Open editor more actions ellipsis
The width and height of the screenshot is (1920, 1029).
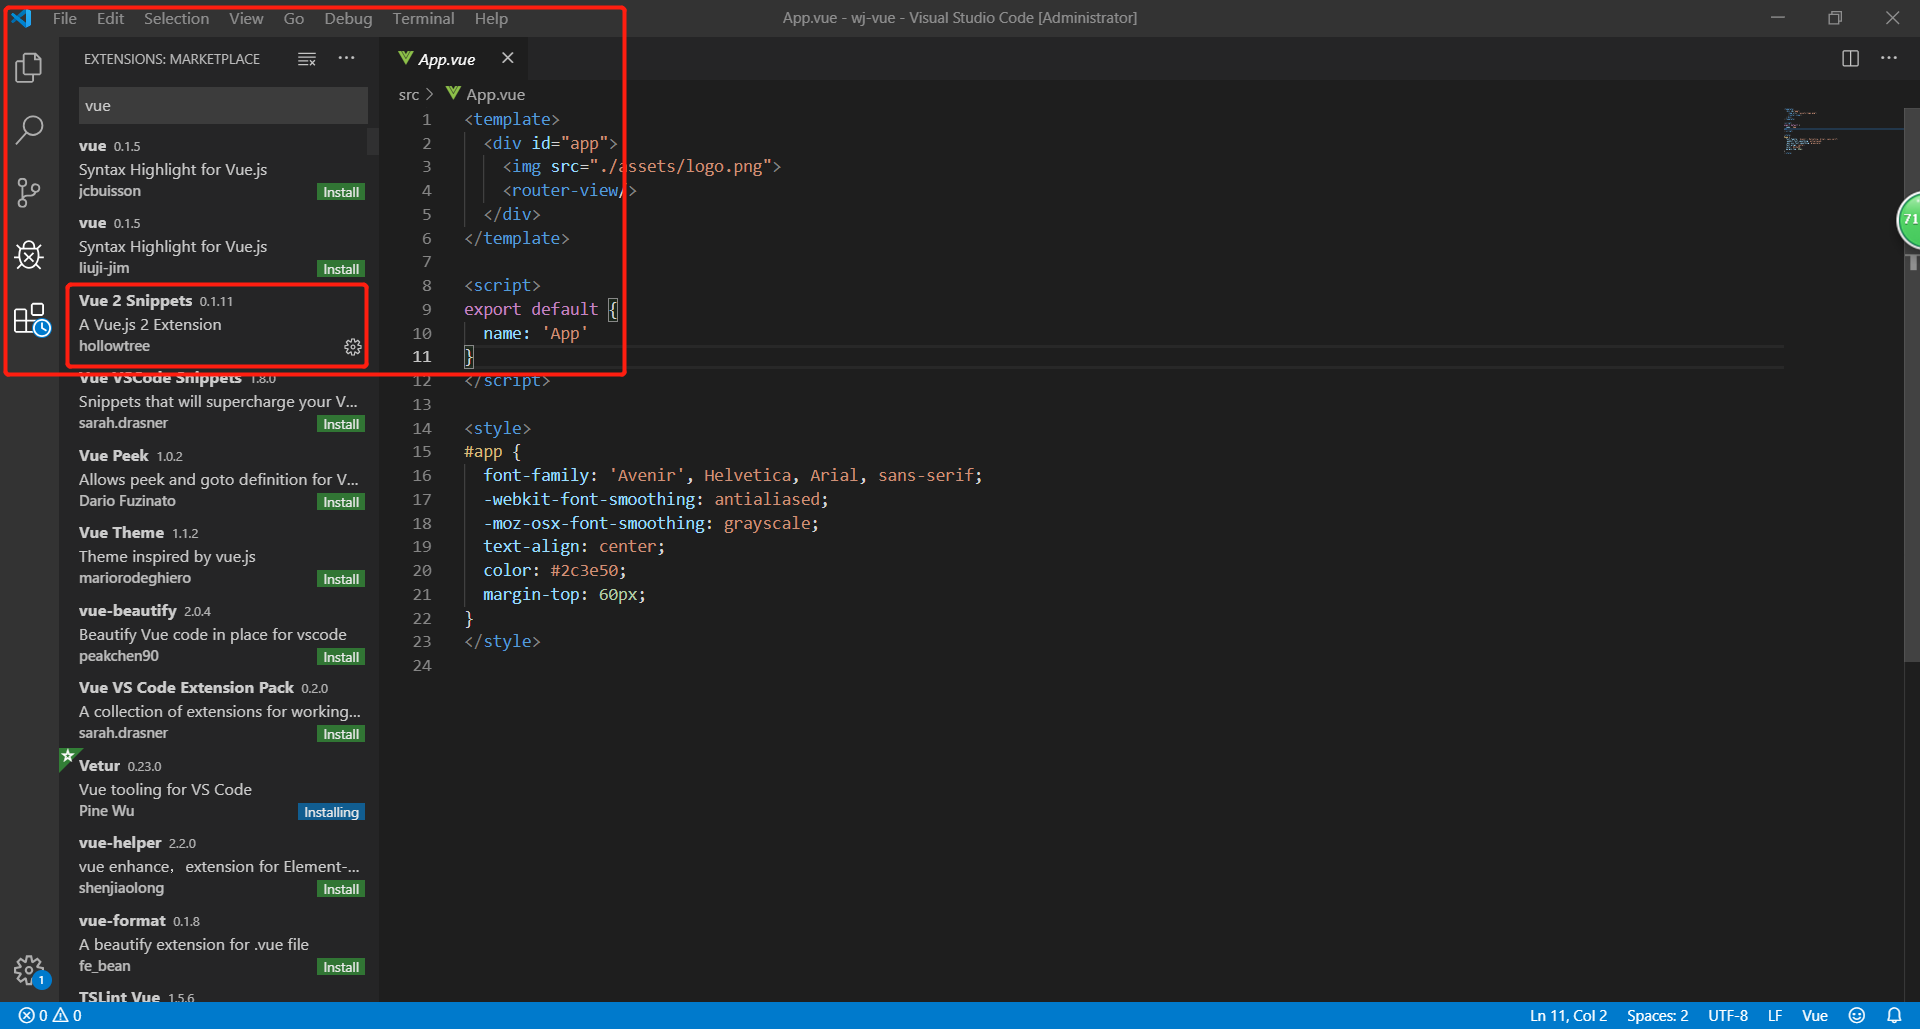click(1889, 58)
